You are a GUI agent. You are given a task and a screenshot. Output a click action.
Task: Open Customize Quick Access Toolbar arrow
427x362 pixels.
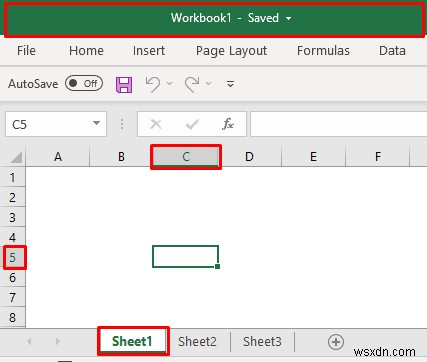(230, 84)
